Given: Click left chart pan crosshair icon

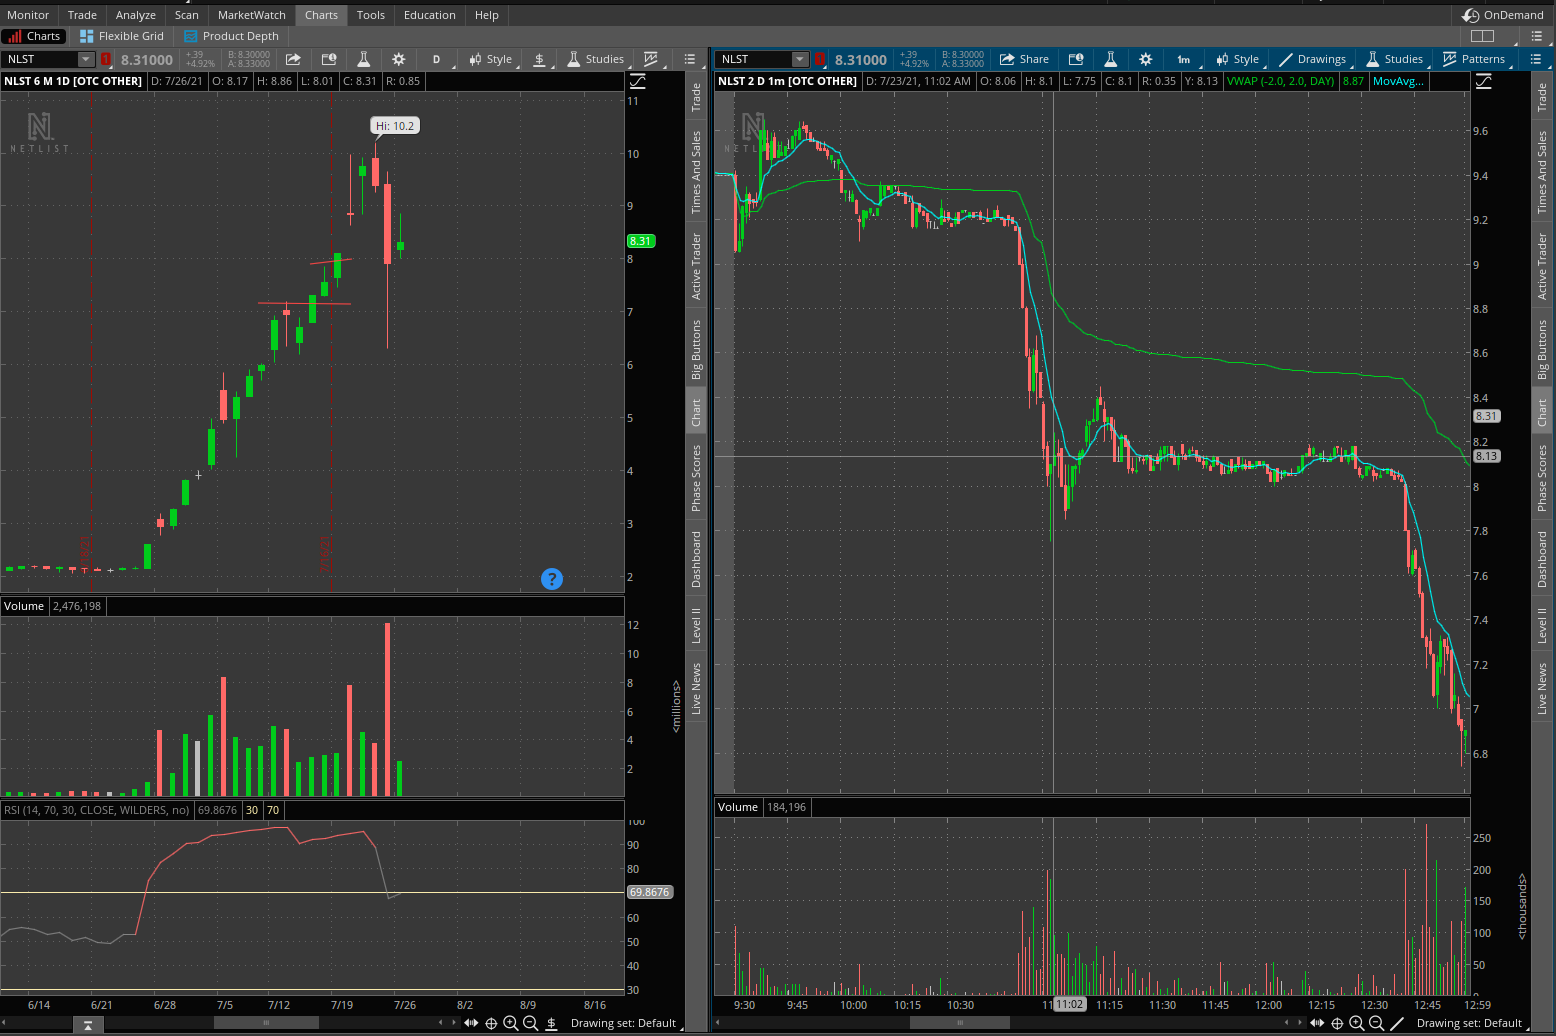Looking at the screenshot, I should click(x=491, y=1023).
